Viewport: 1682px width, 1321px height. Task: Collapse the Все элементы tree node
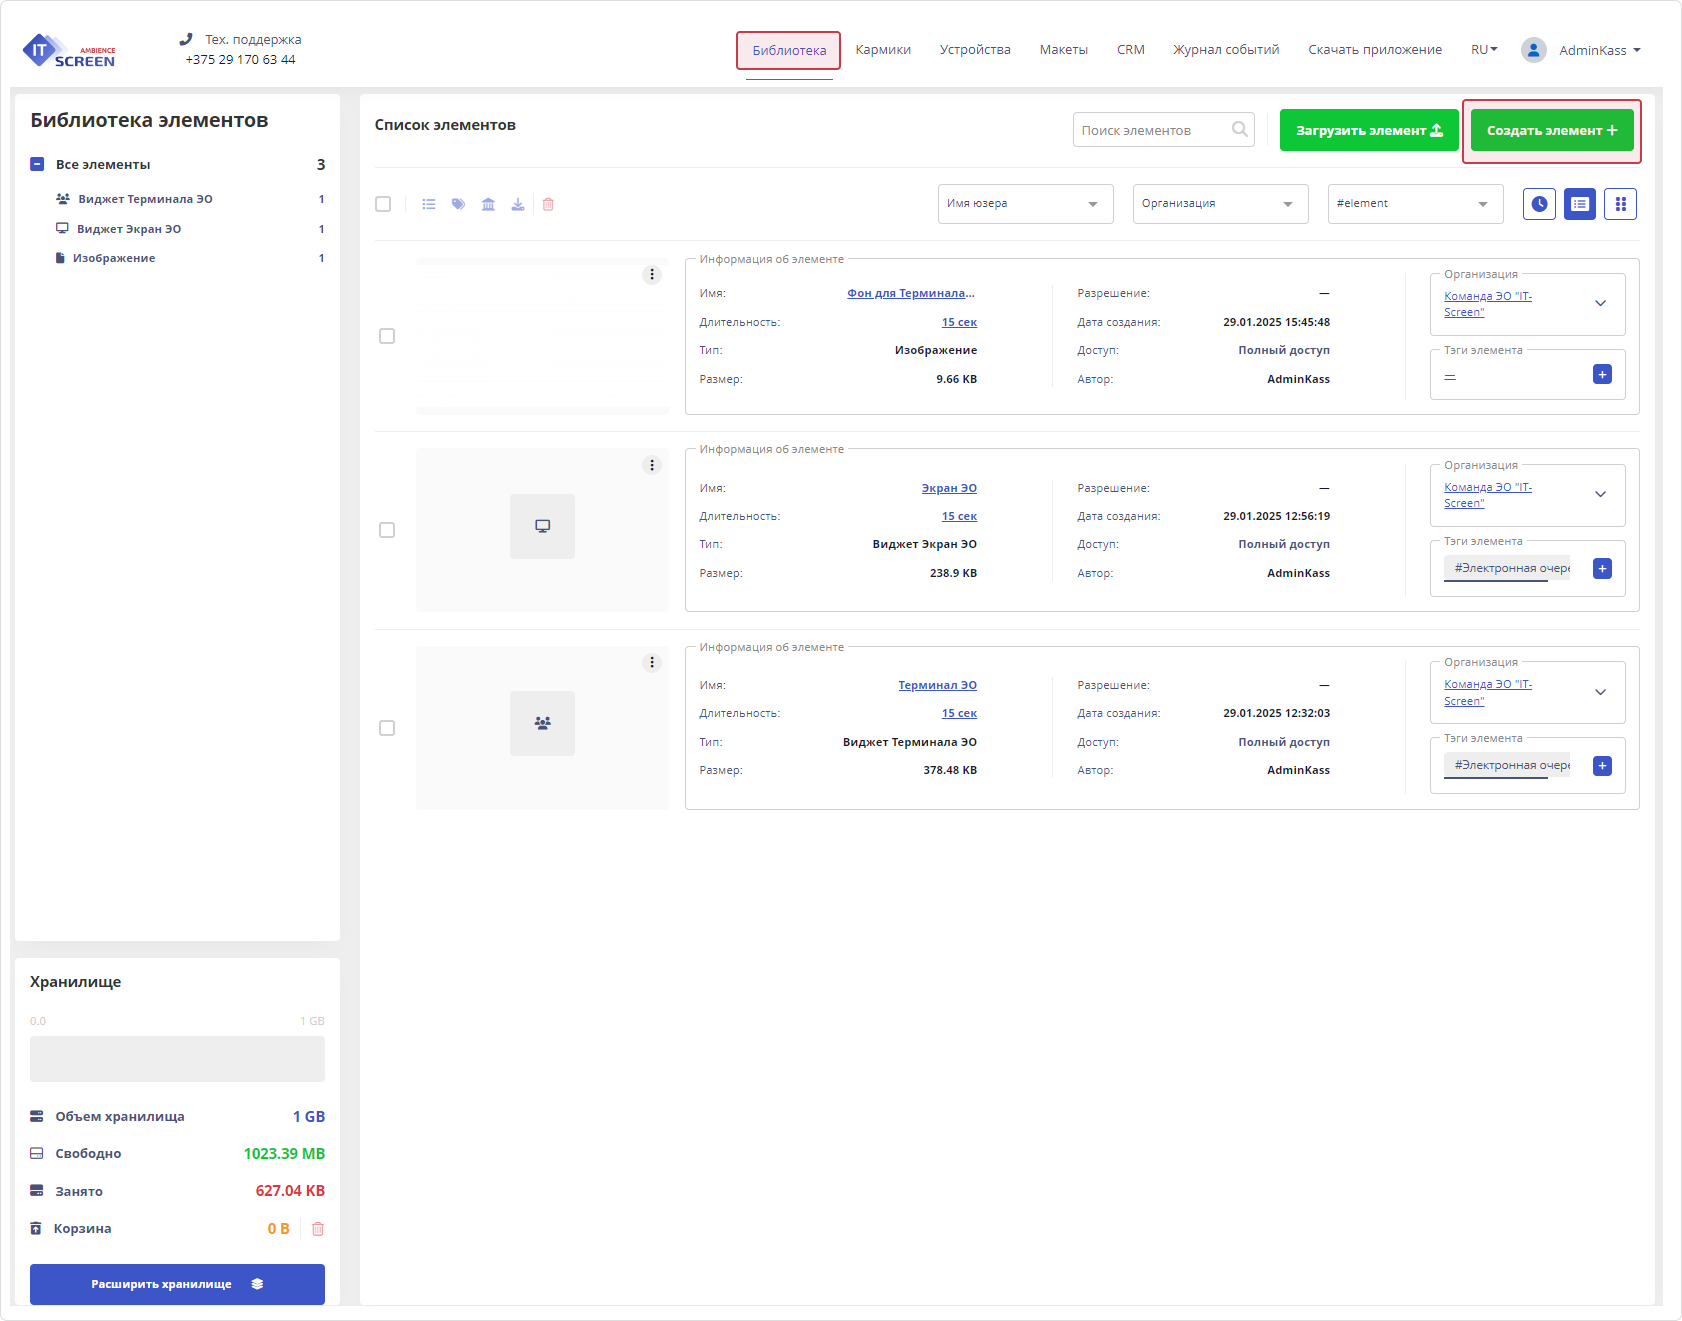[x=37, y=164]
